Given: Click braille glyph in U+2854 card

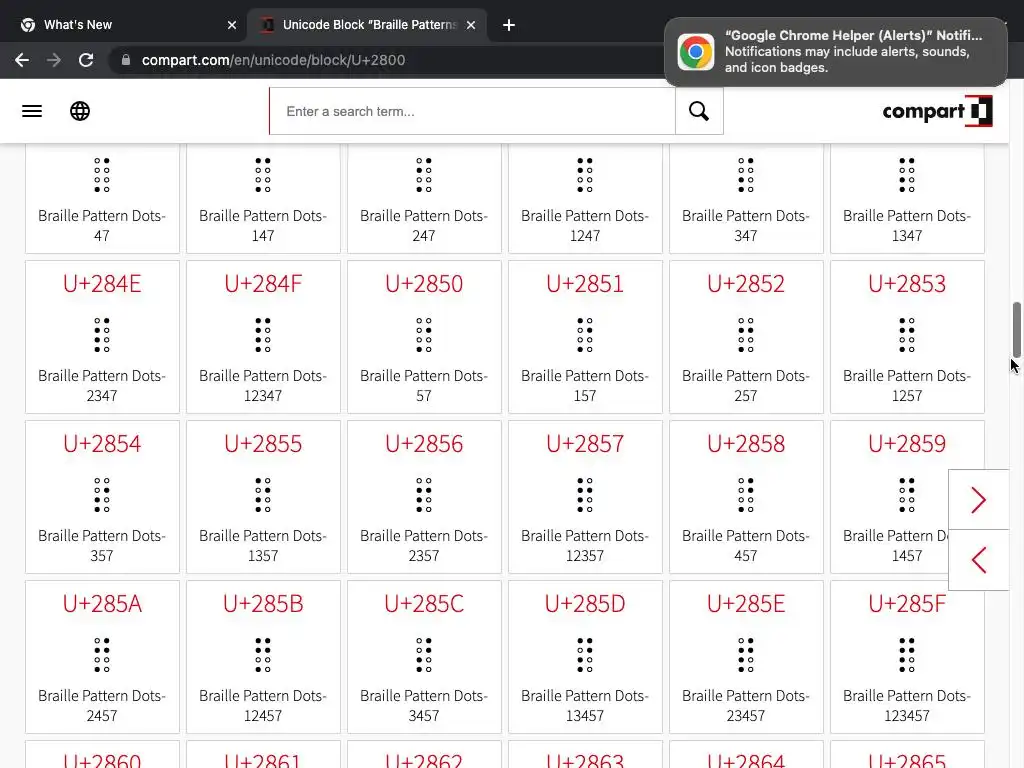Looking at the screenshot, I should pos(102,495).
